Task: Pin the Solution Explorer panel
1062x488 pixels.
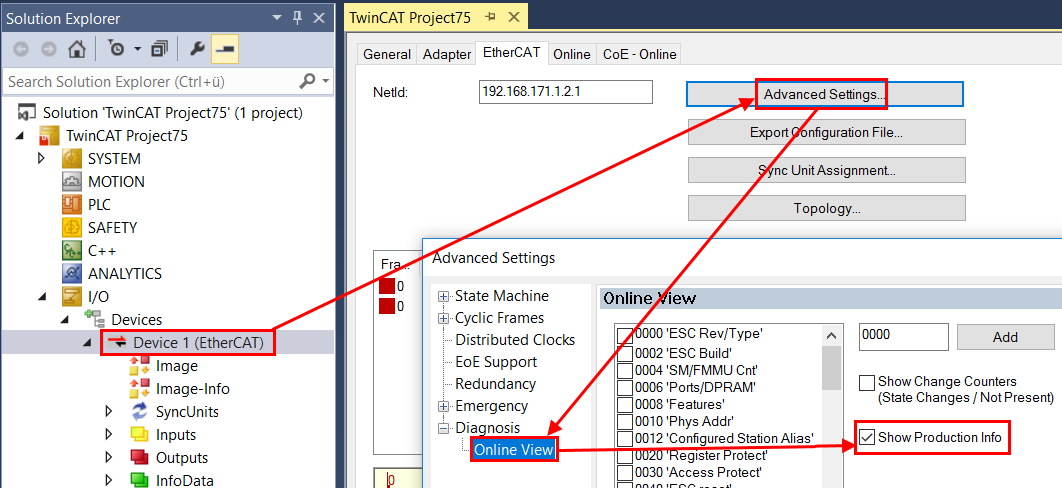Action: pos(297,18)
